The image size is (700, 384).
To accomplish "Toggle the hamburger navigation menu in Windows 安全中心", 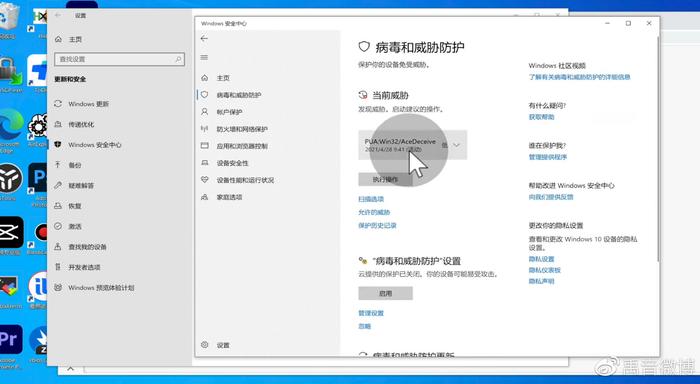I will 204,57.
